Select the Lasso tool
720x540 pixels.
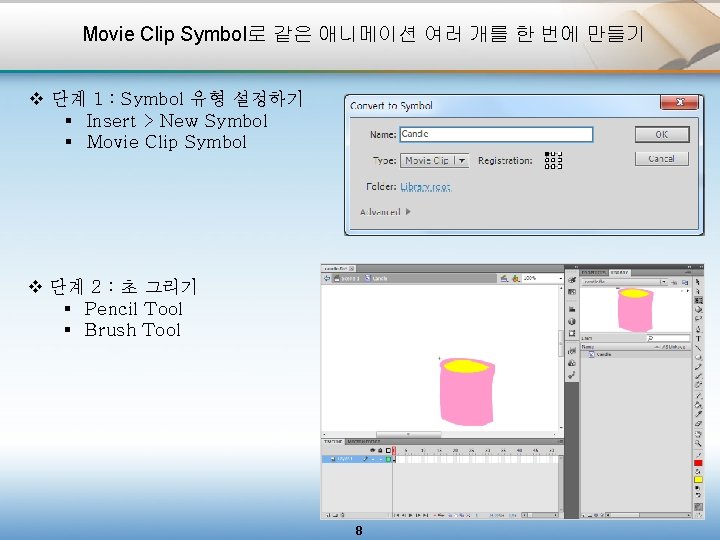click(x=698, y=318)
